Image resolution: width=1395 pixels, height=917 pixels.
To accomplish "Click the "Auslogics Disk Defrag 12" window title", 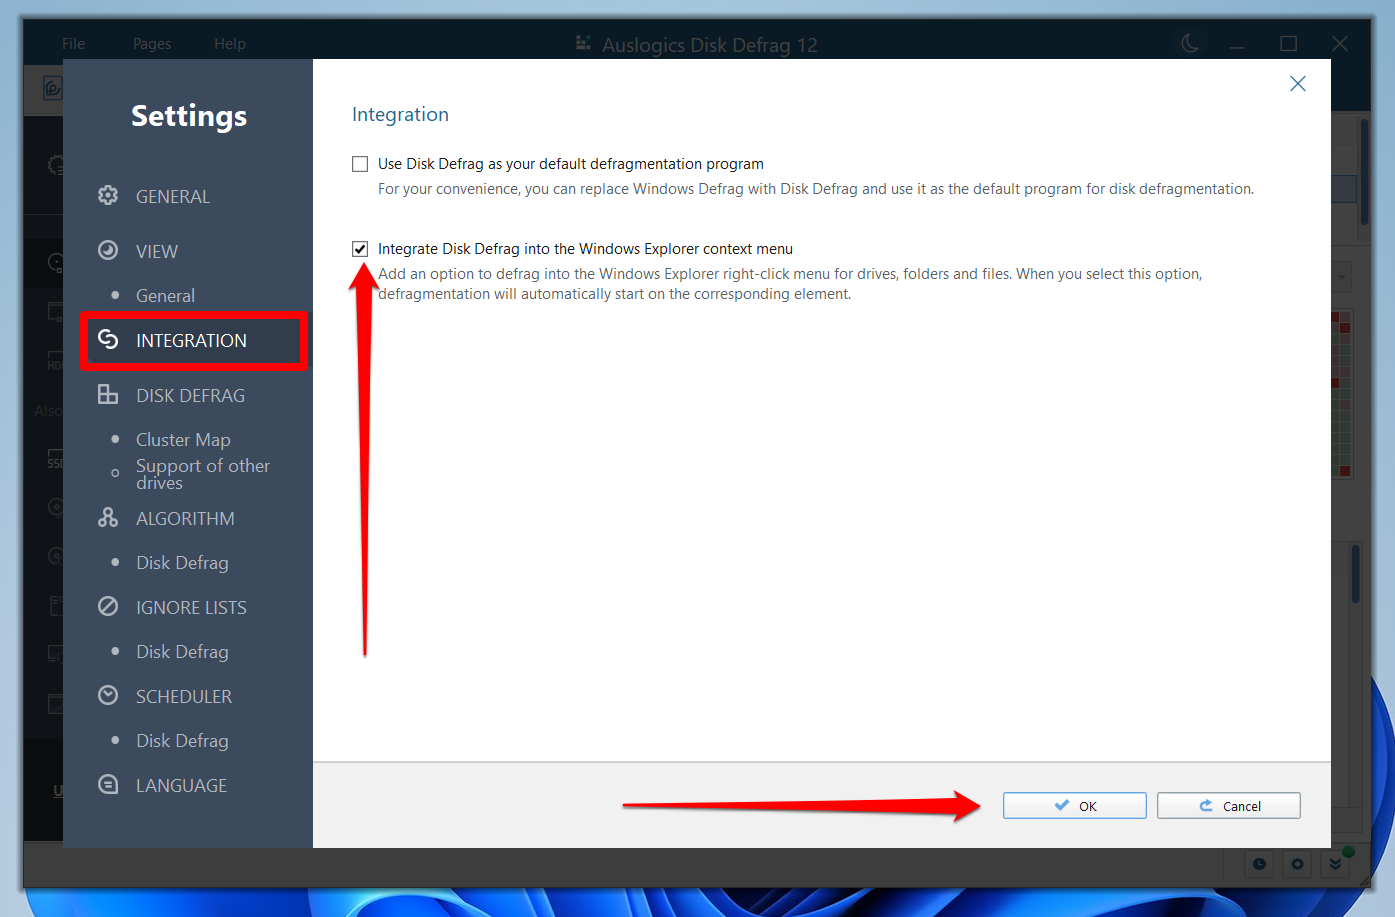I will (x=710, y=45).
